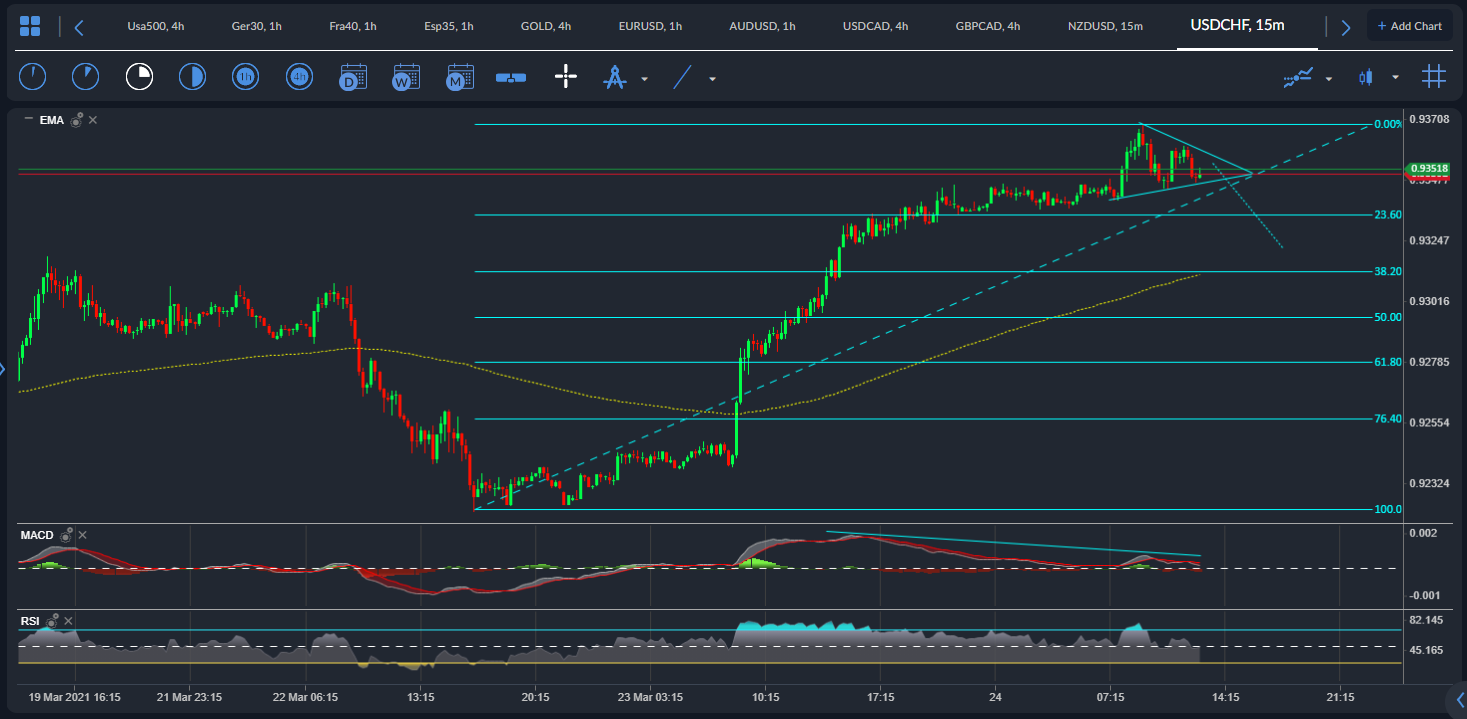Click the 76.40 Fibonacci level label
The image size is (1467, 719).
1388,419
